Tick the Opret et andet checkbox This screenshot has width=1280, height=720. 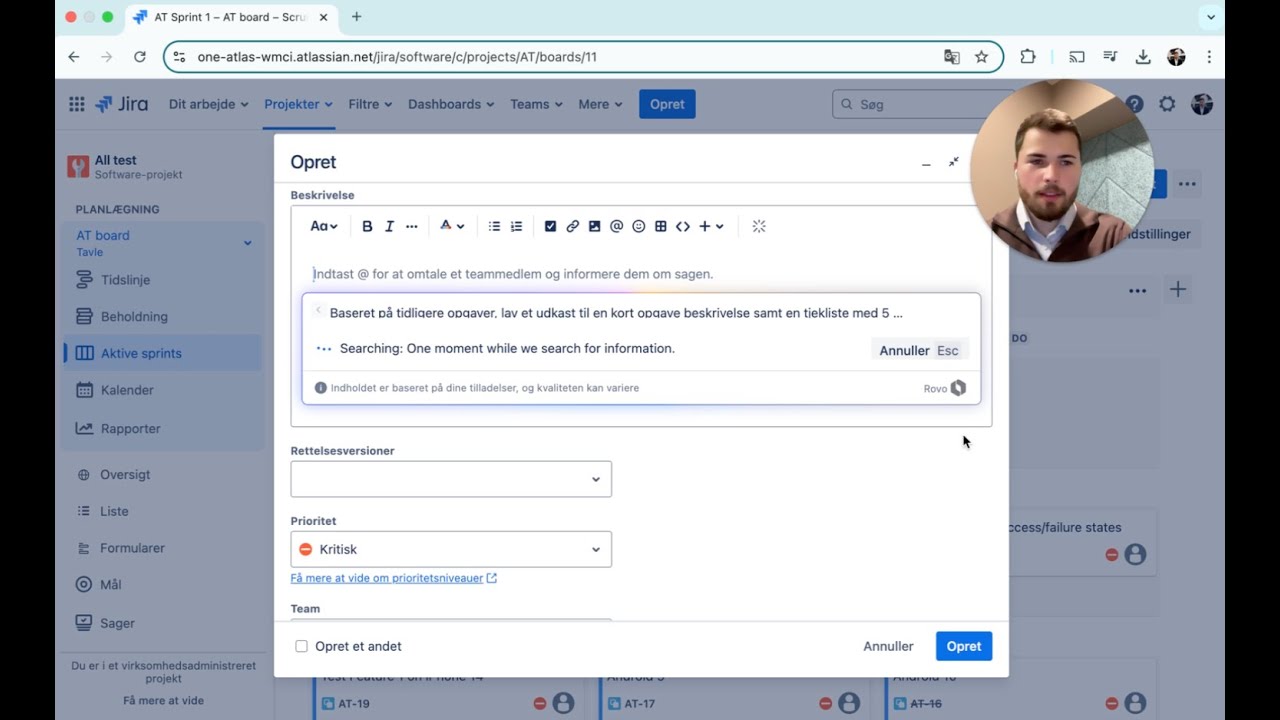[x=301, y=646]
